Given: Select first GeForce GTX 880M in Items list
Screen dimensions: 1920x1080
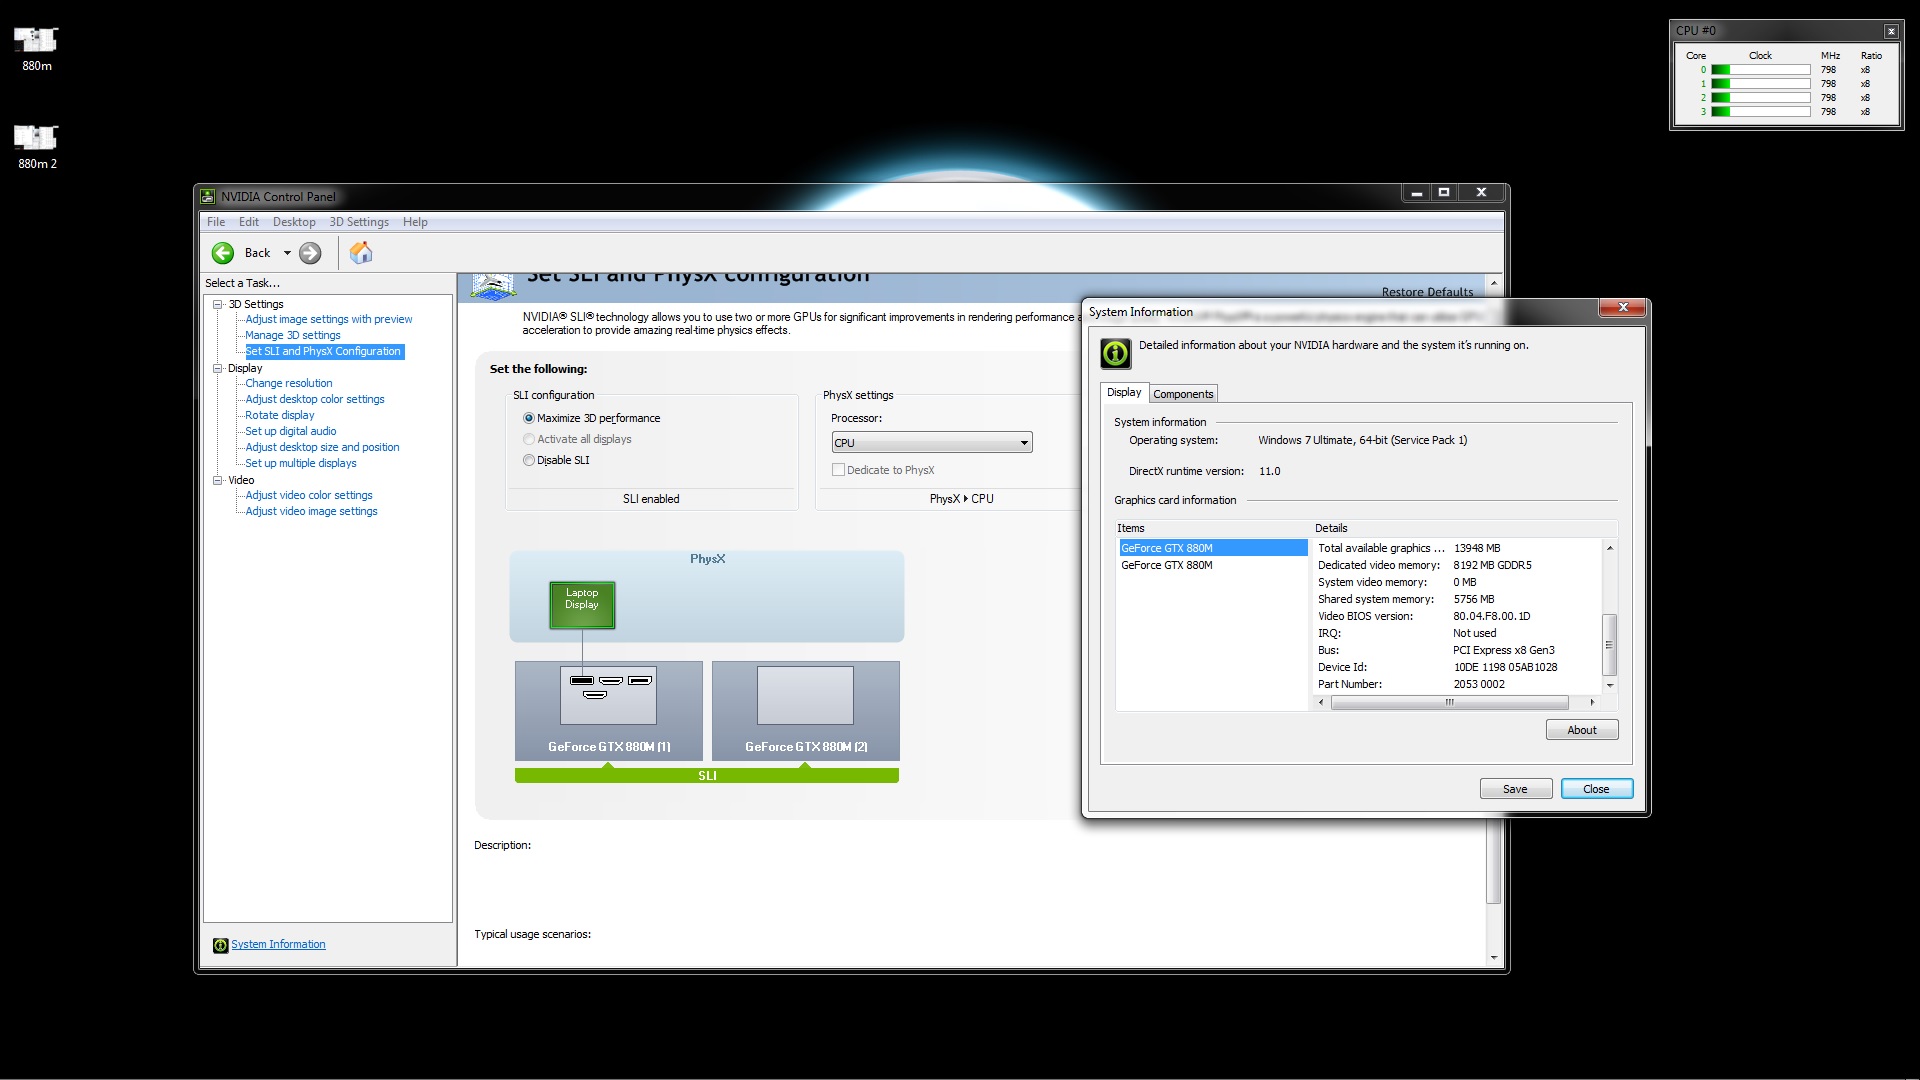Looking at the screenshot, I should pyautogui.click(x=1212, y=548).
